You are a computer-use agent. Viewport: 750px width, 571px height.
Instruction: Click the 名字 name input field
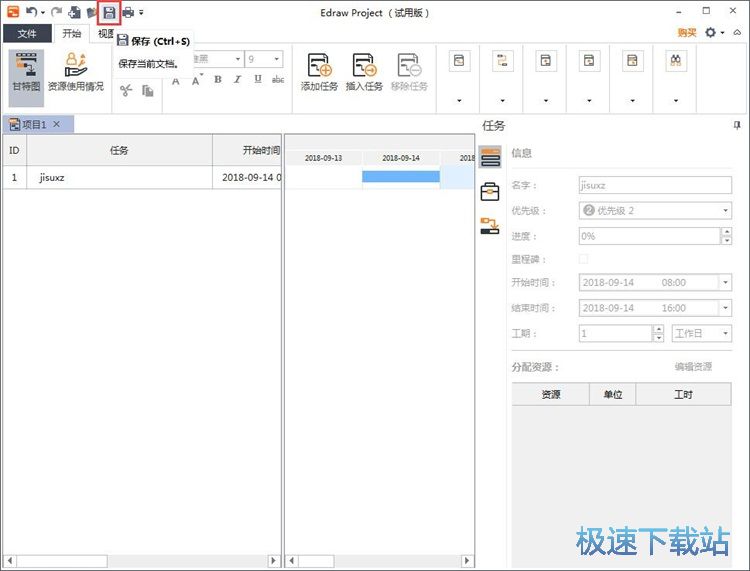[x=654, y=185]
